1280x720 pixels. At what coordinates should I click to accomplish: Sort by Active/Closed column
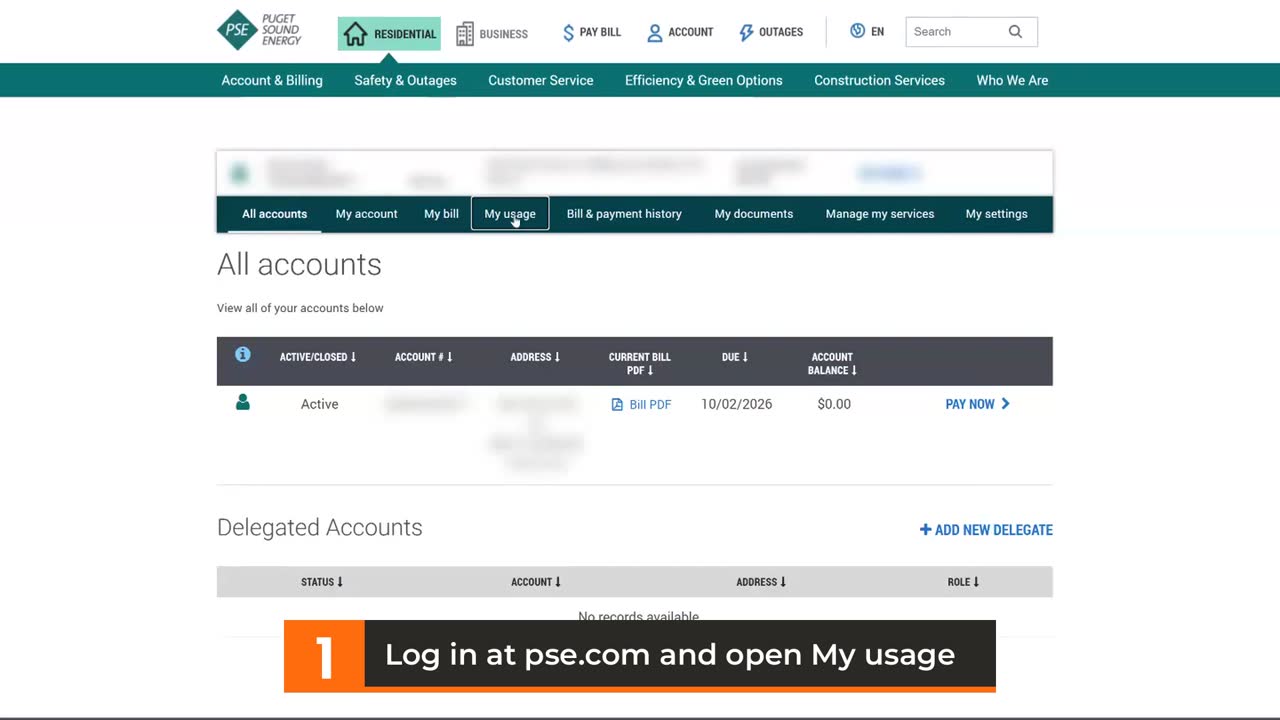pyautogui.click(x=318, y=357)
